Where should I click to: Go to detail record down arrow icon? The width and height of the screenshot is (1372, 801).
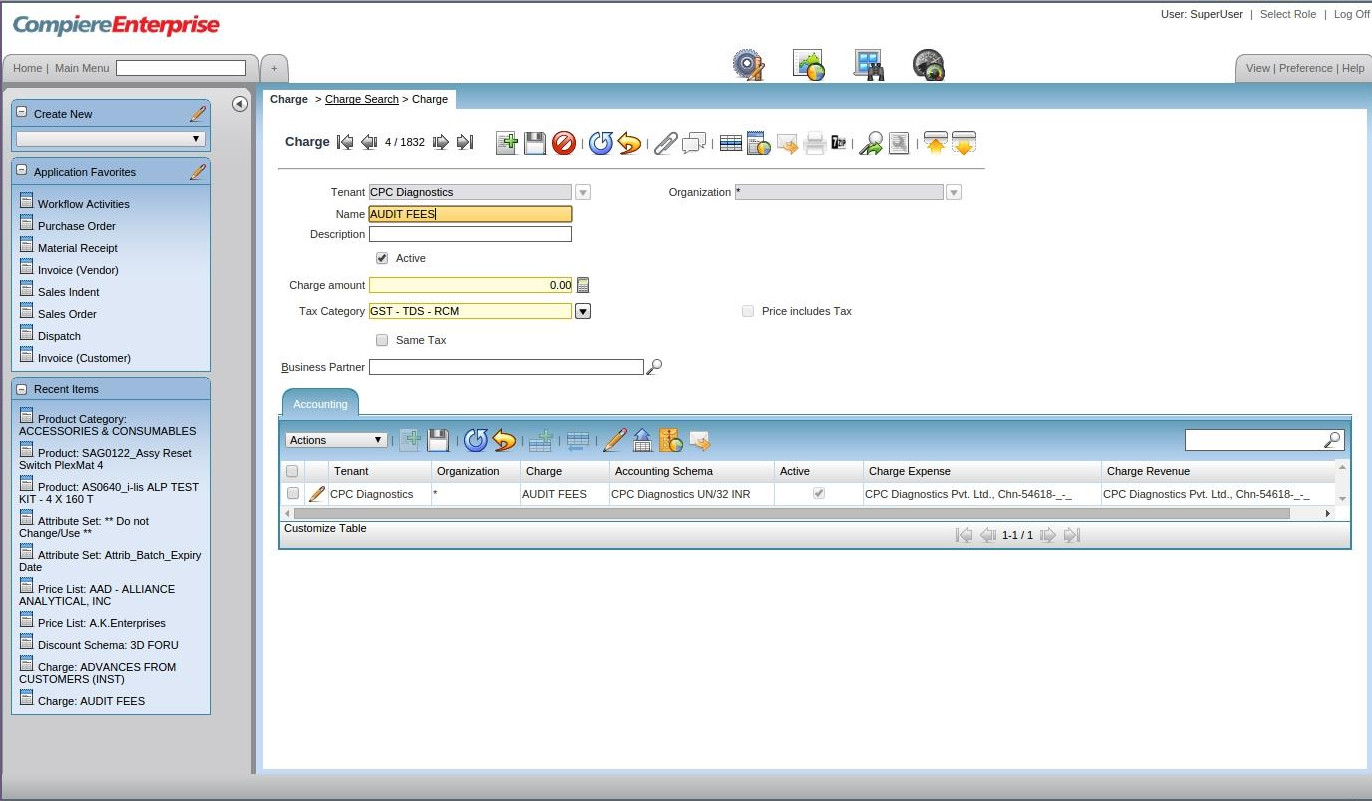click(x=963, y=143)
